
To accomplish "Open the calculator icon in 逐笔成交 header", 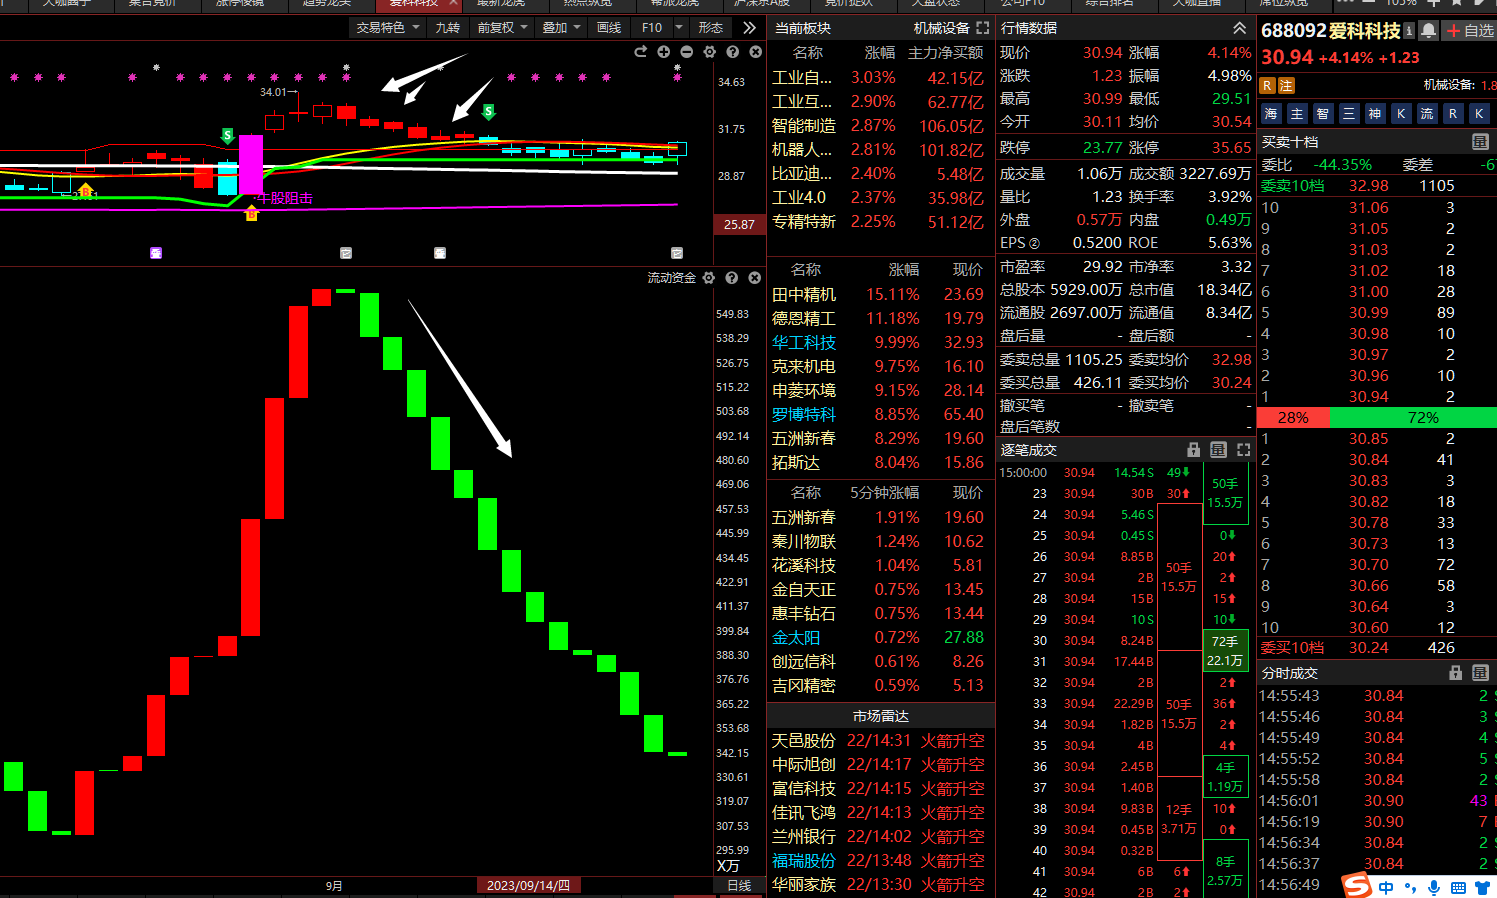I will 1218,450.
